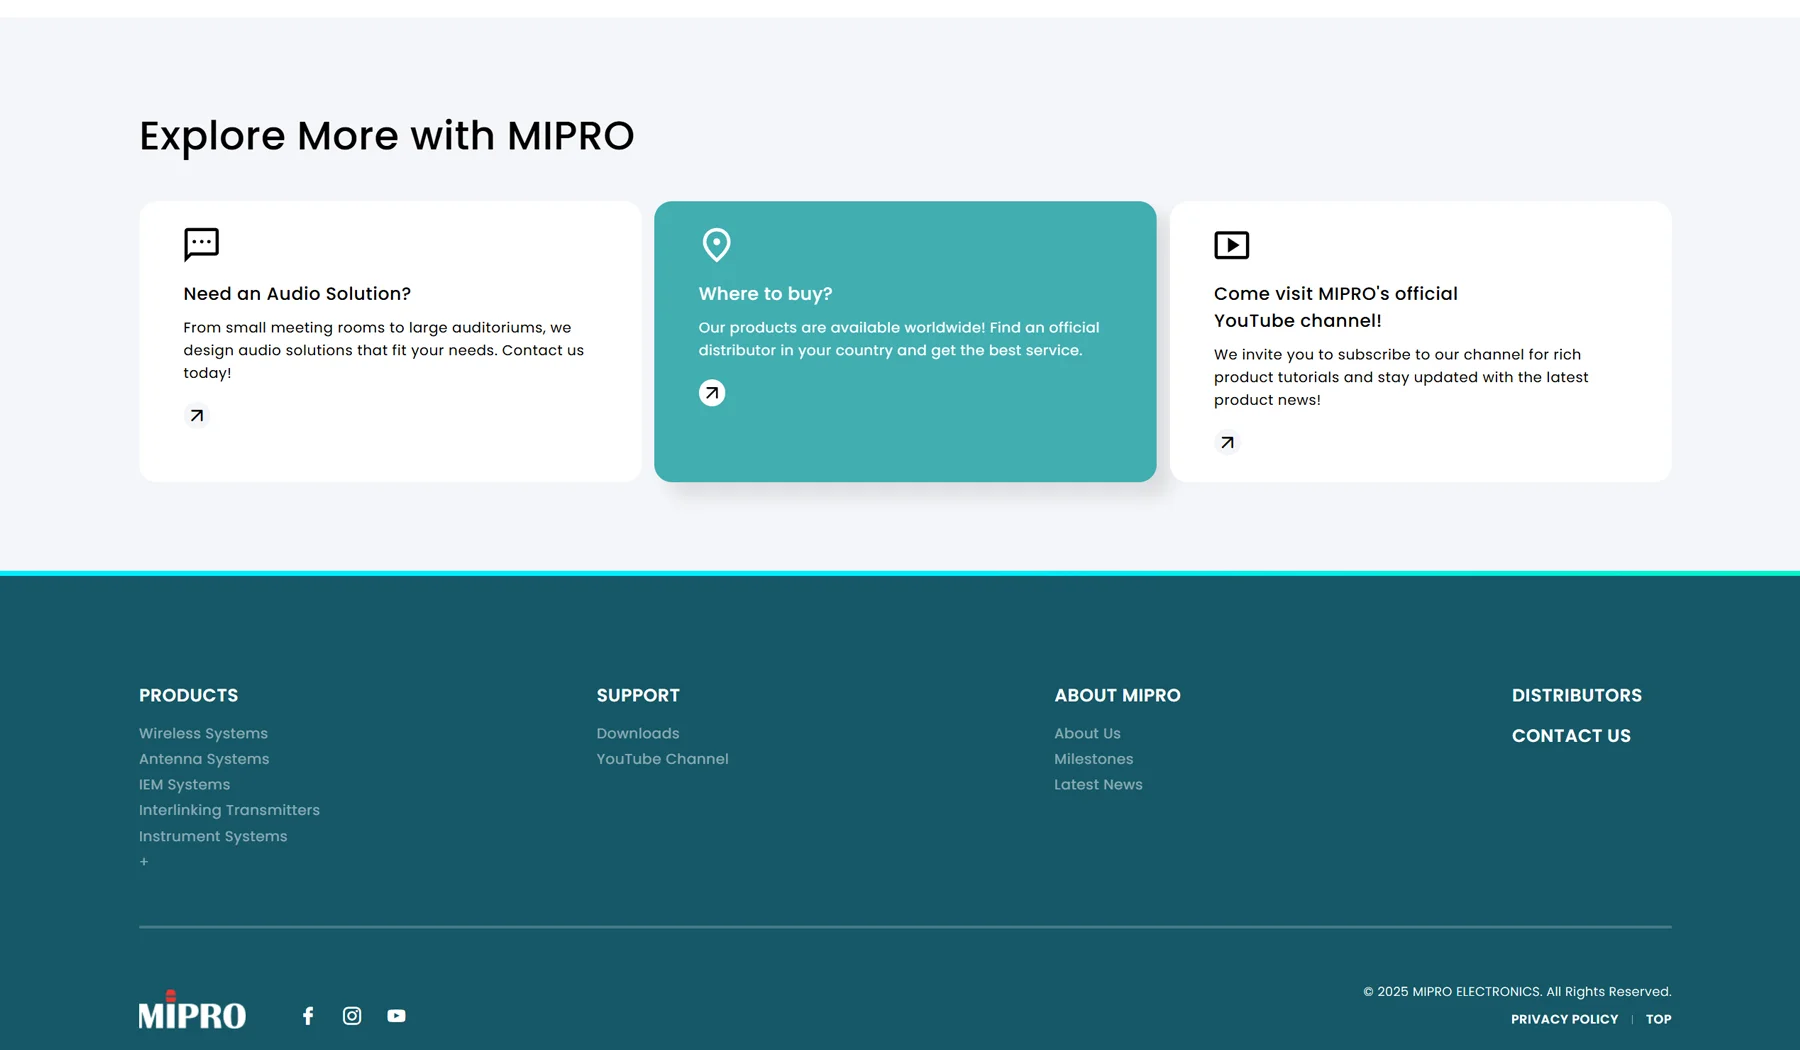Open the arrow link in the YouTube channel card
1800x1050 pixels.
pos(1227,443)
